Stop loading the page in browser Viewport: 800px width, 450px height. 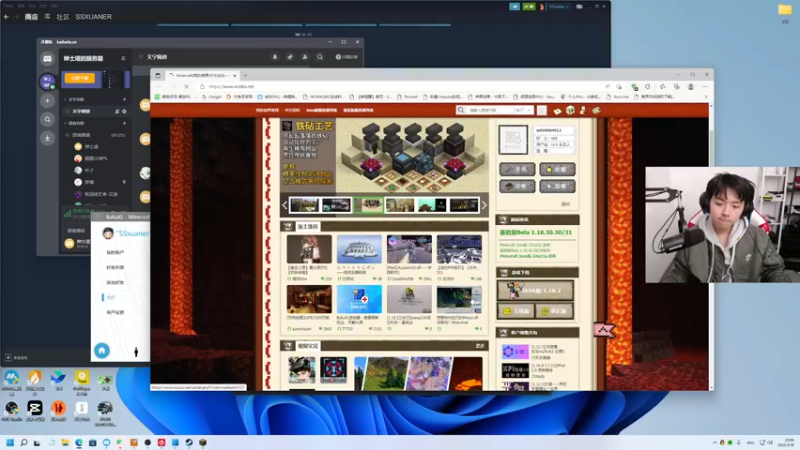pos(186,87)
